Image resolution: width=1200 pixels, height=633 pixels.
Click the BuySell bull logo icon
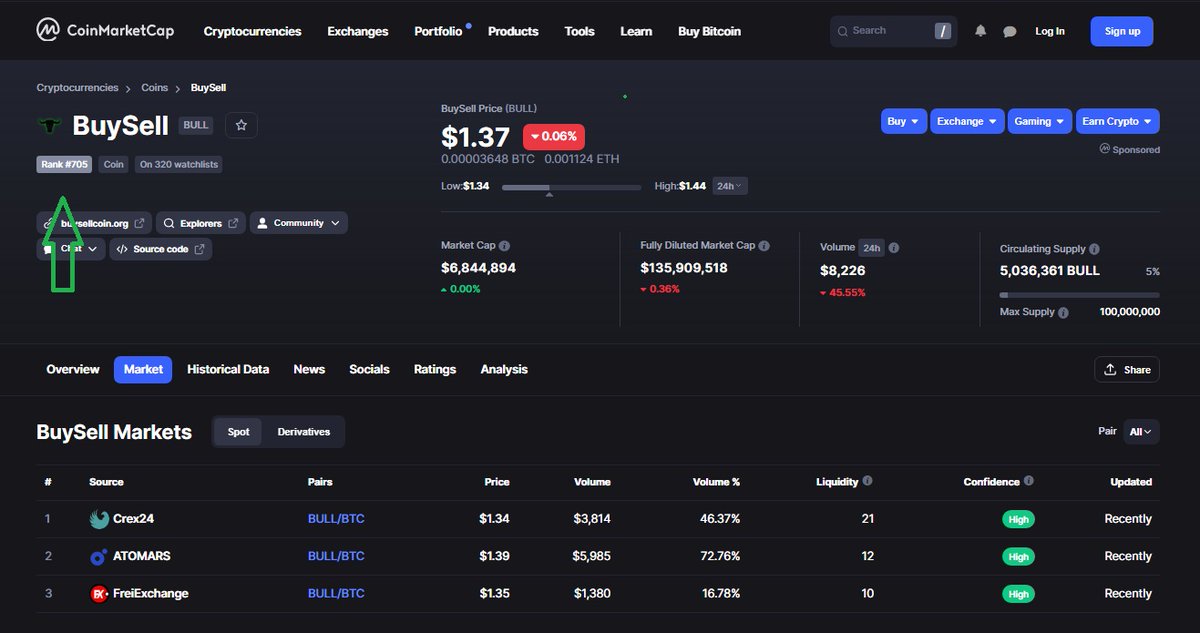pyautogui.click(x=49, y=125)
